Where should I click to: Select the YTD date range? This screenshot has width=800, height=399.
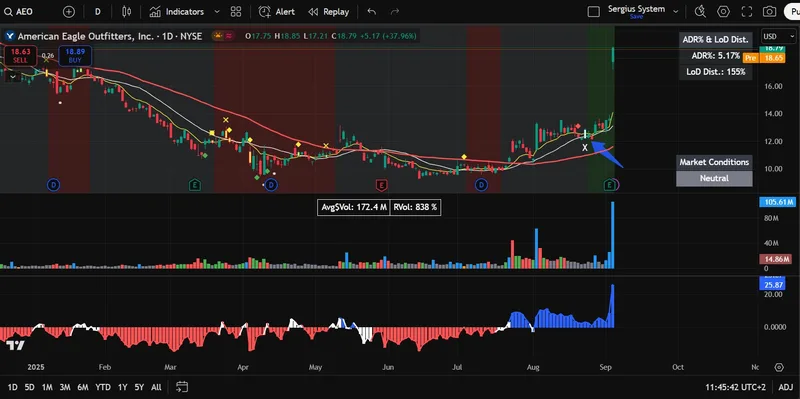click(x=103, y=387)
